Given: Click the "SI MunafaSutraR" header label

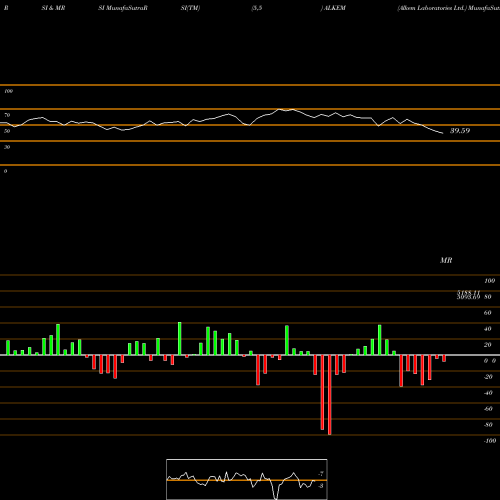Looking at the screenshot, I should (x=123, y=8).
